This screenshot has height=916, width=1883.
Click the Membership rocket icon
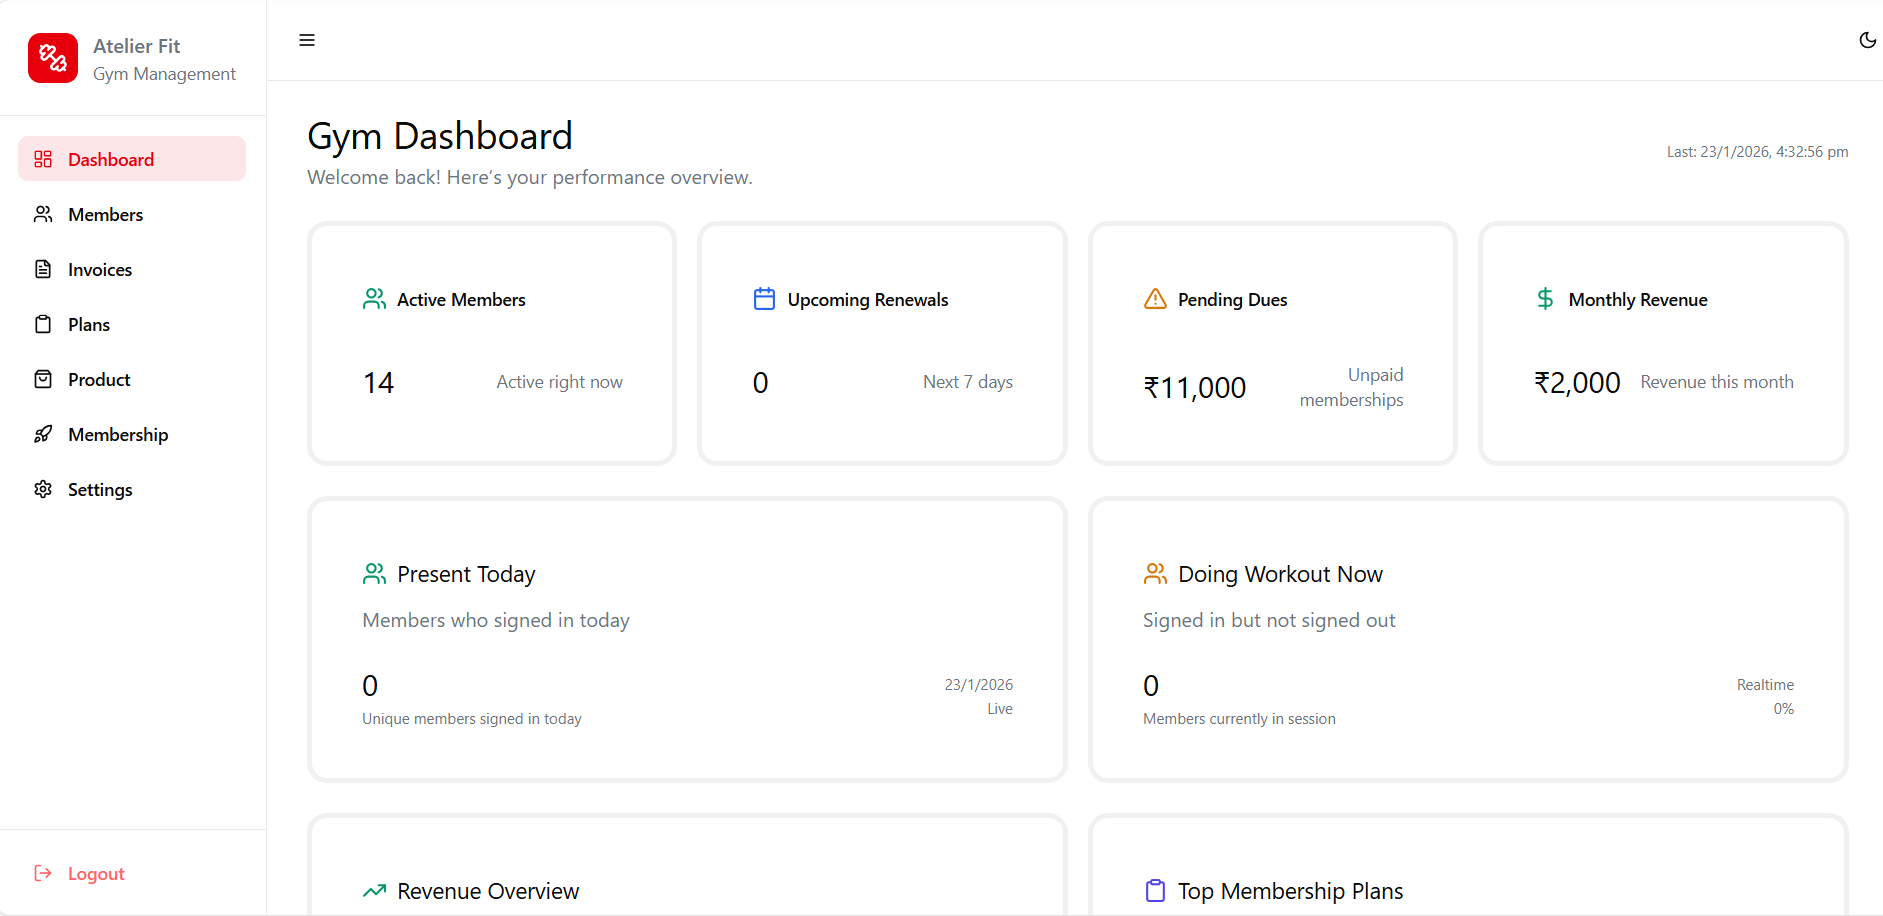click(x=43, y=434)
